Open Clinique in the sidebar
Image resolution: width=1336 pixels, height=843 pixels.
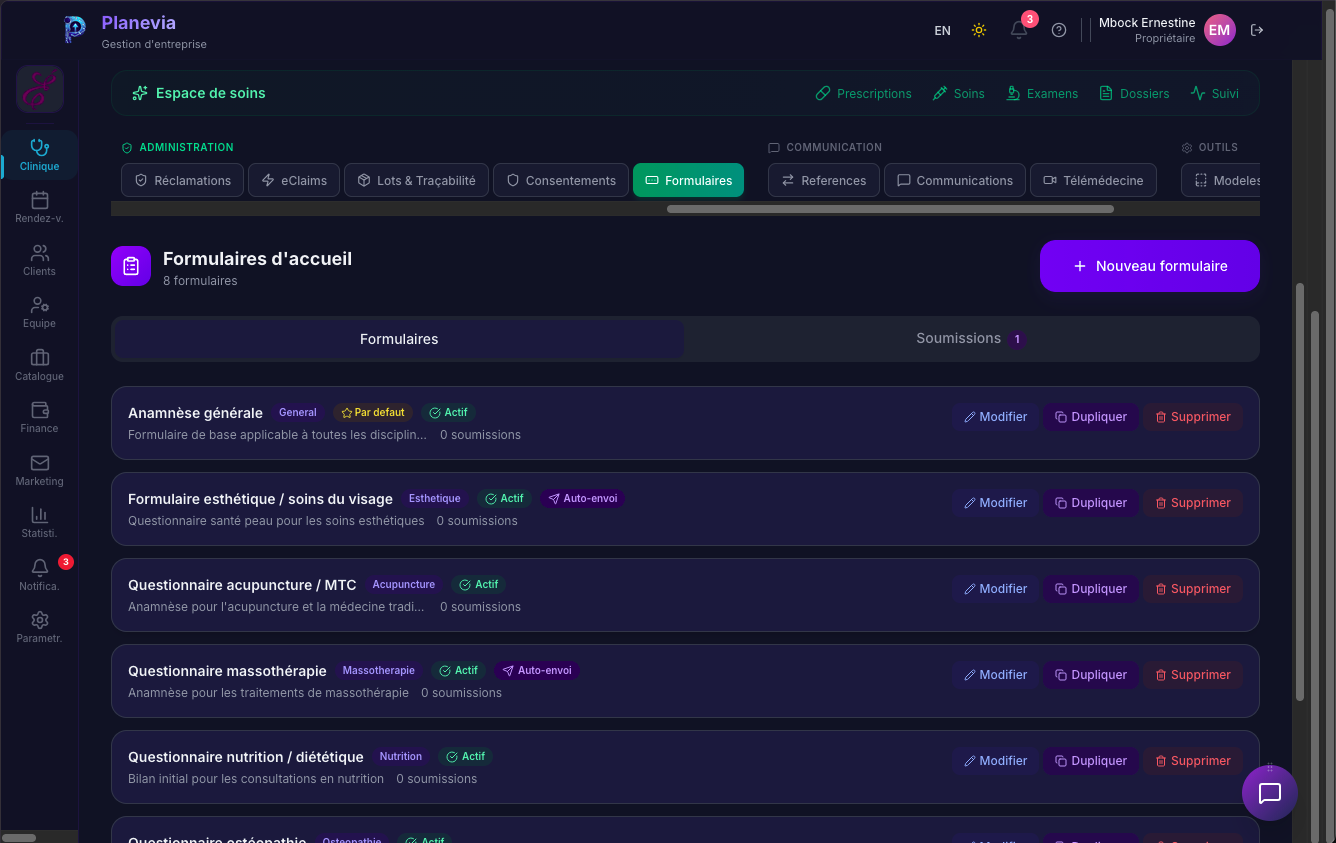(x=40, y=155)
